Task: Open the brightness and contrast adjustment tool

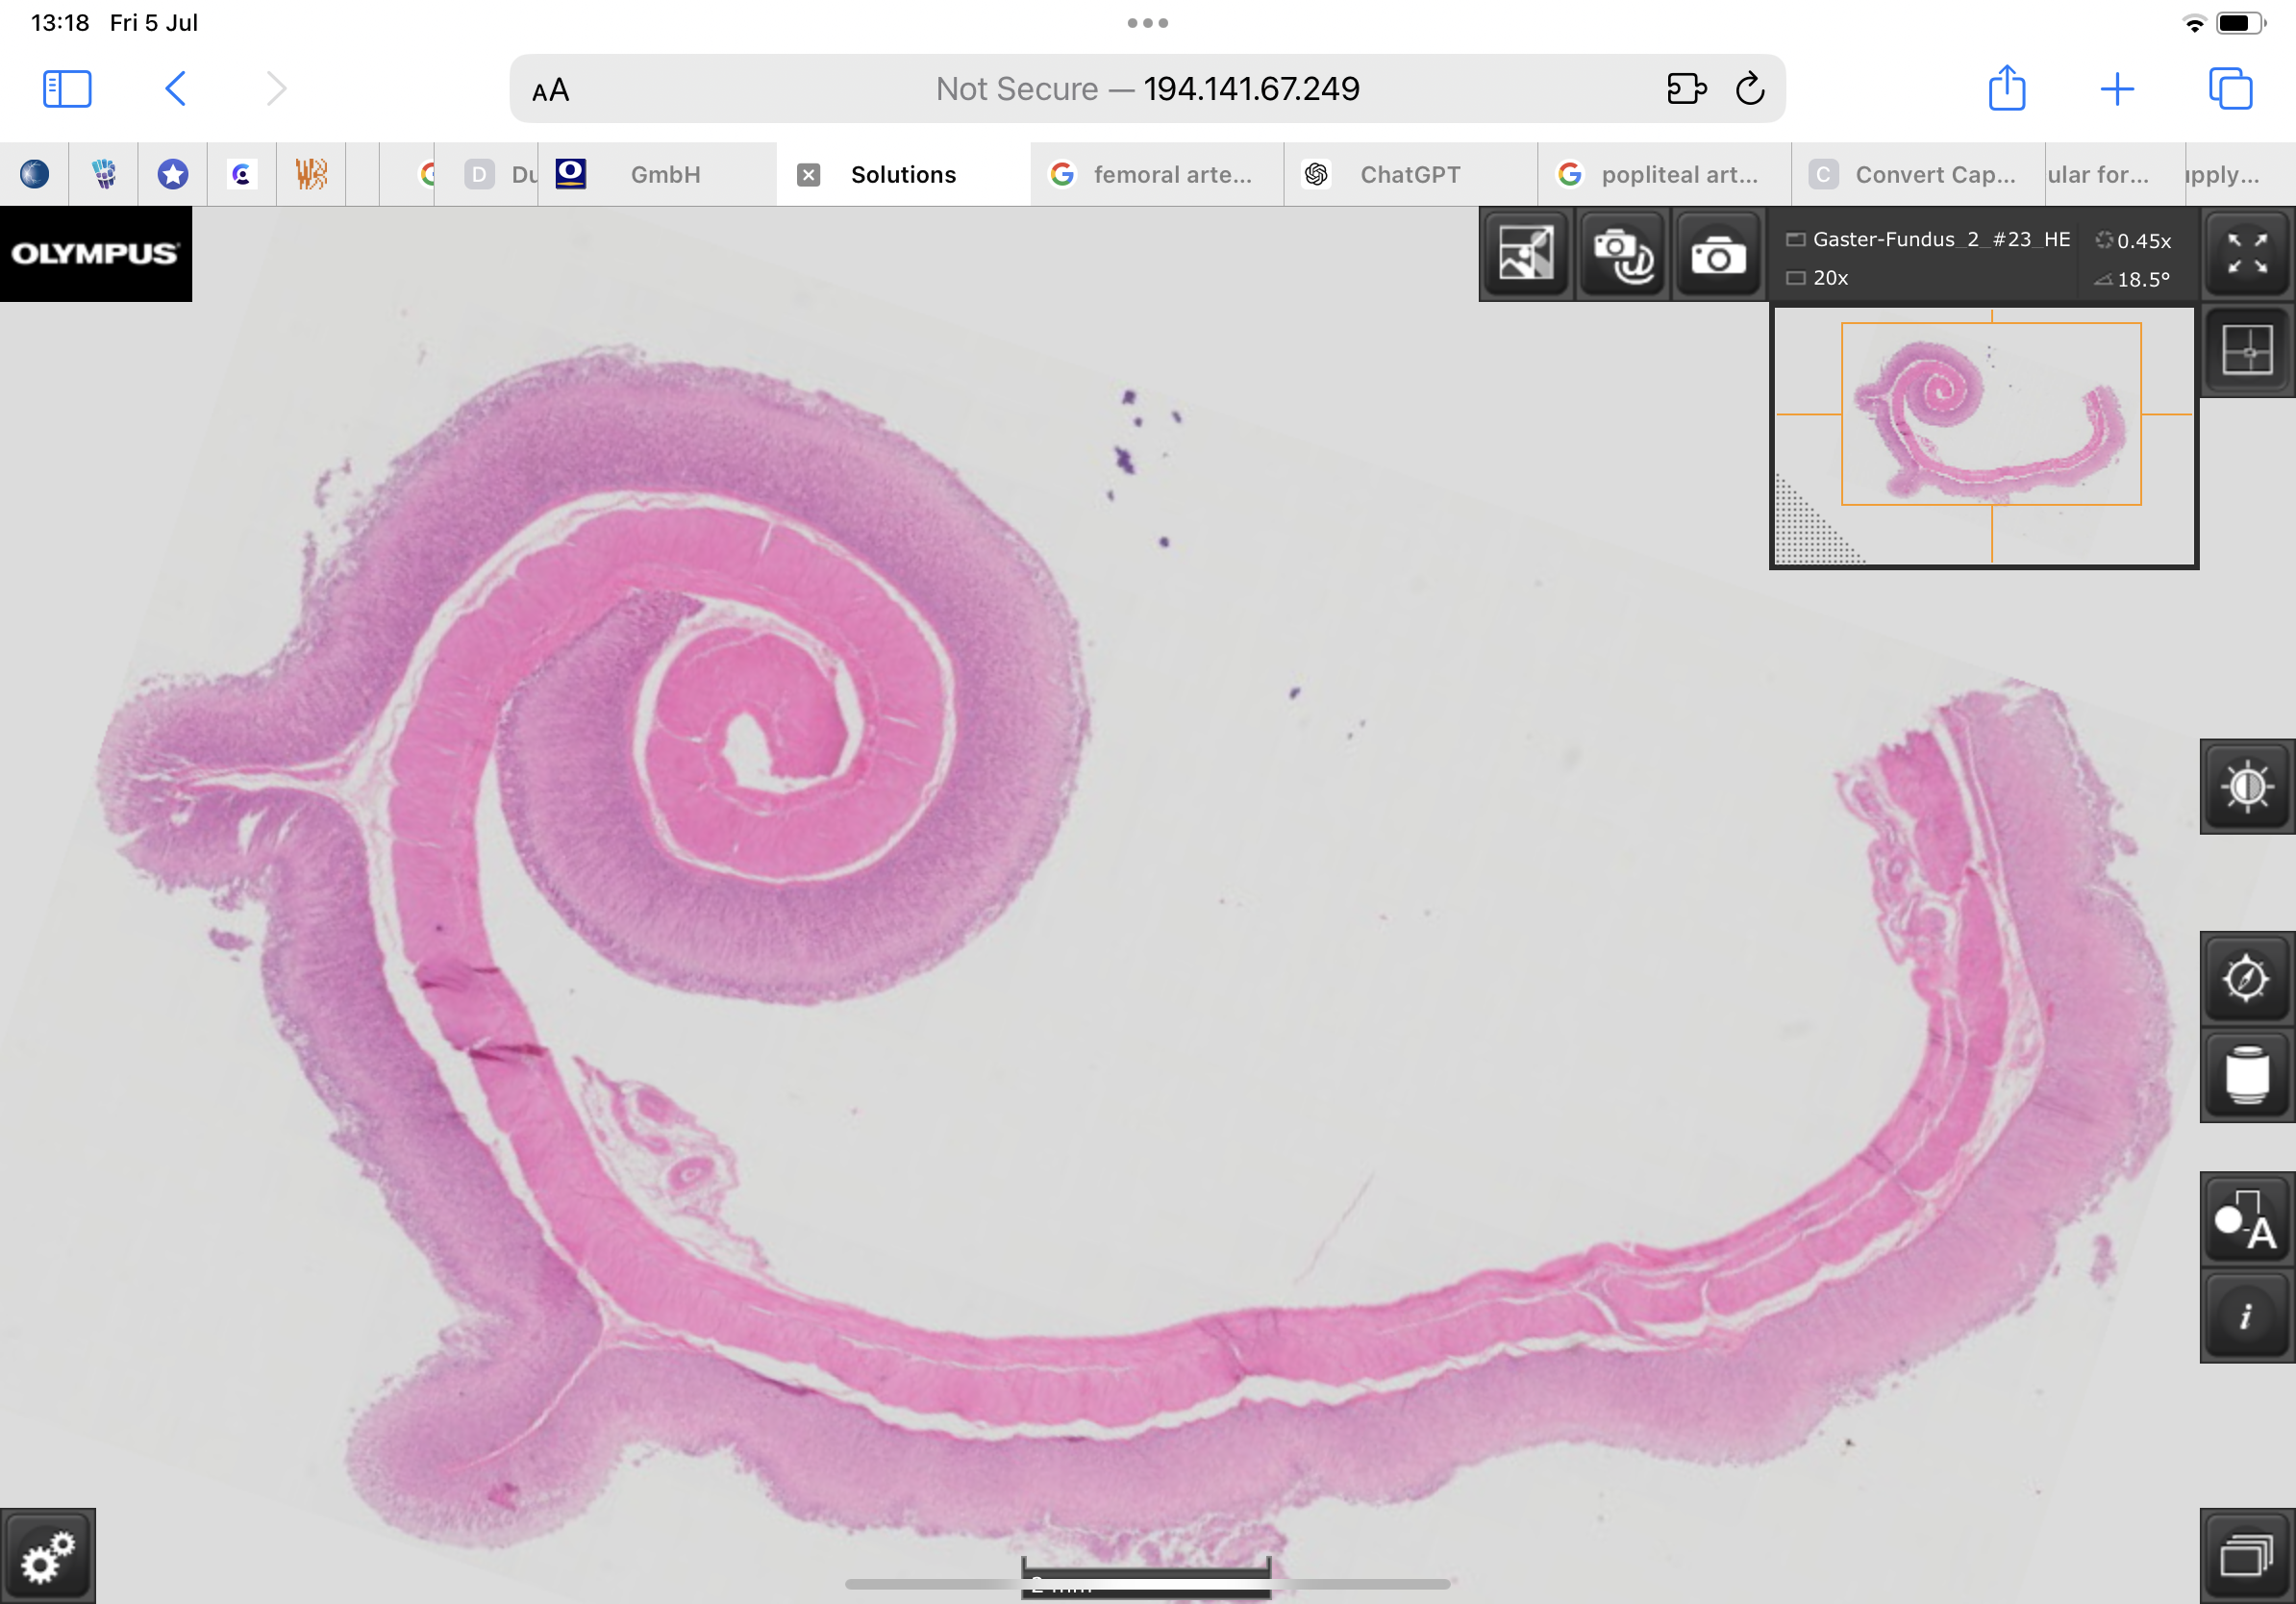Action: [x=2246, y=787]
